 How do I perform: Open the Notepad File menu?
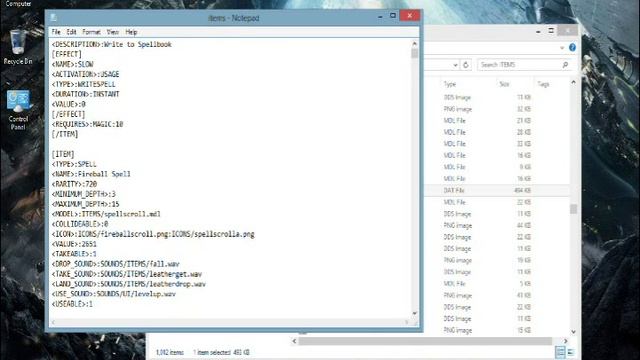click(x=56, y=32)
